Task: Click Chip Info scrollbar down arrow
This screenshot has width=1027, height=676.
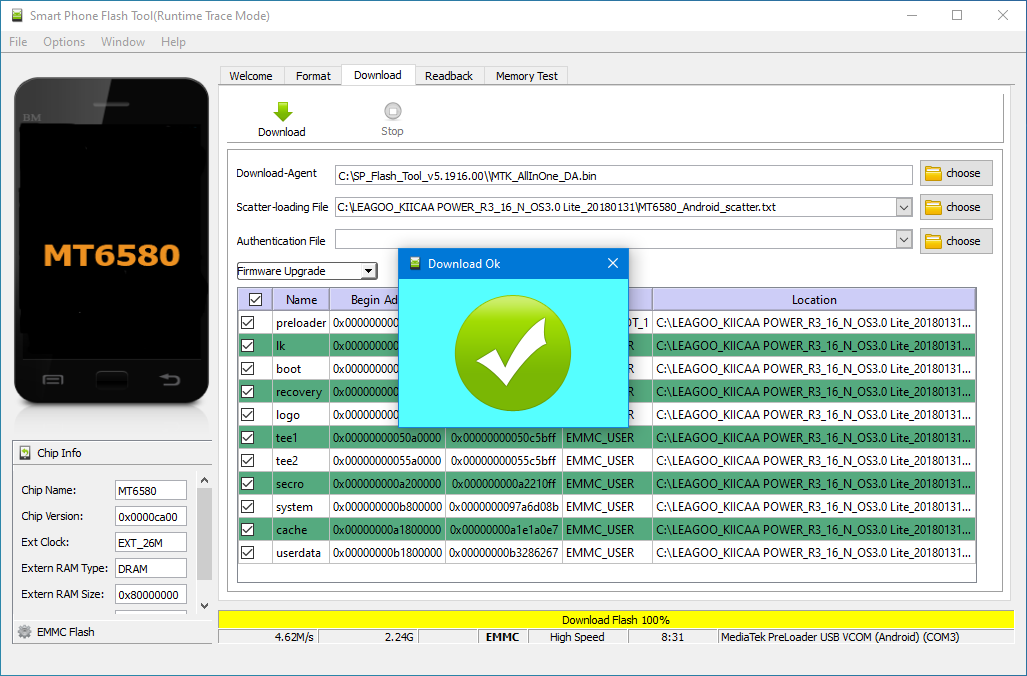Action: 204,606
